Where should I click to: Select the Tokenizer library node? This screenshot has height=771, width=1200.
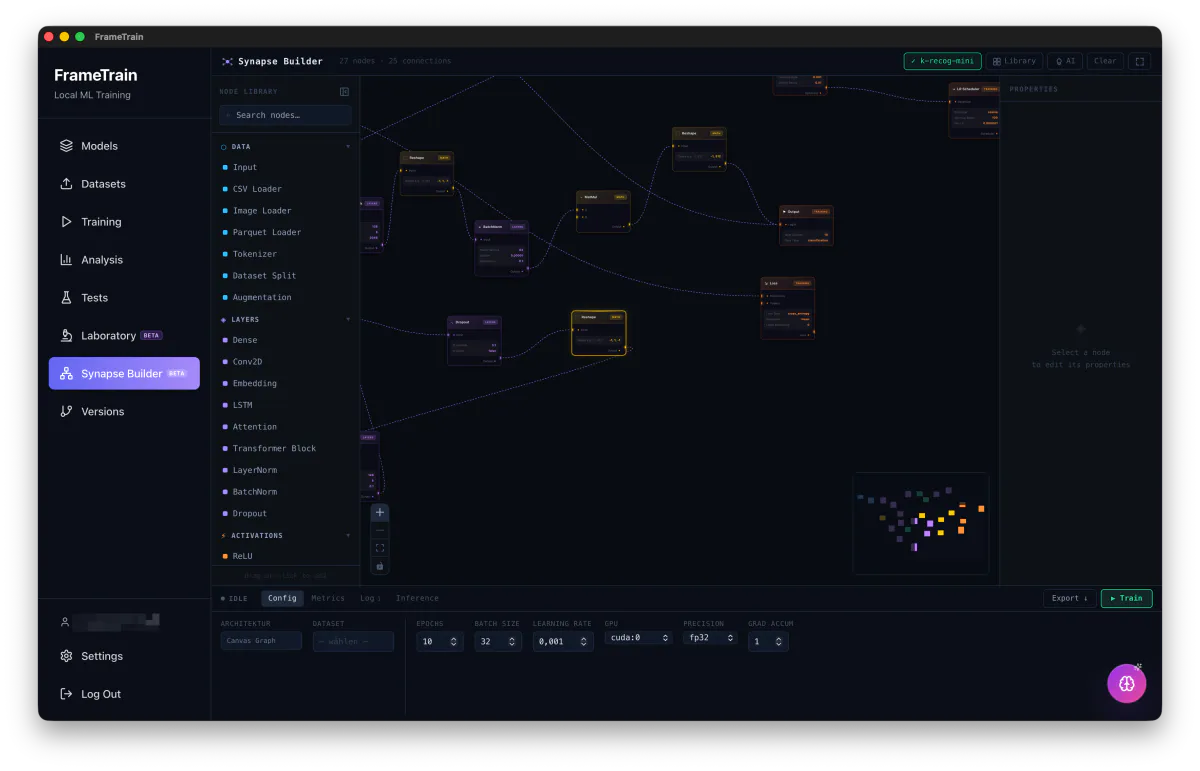pos(285,254)
